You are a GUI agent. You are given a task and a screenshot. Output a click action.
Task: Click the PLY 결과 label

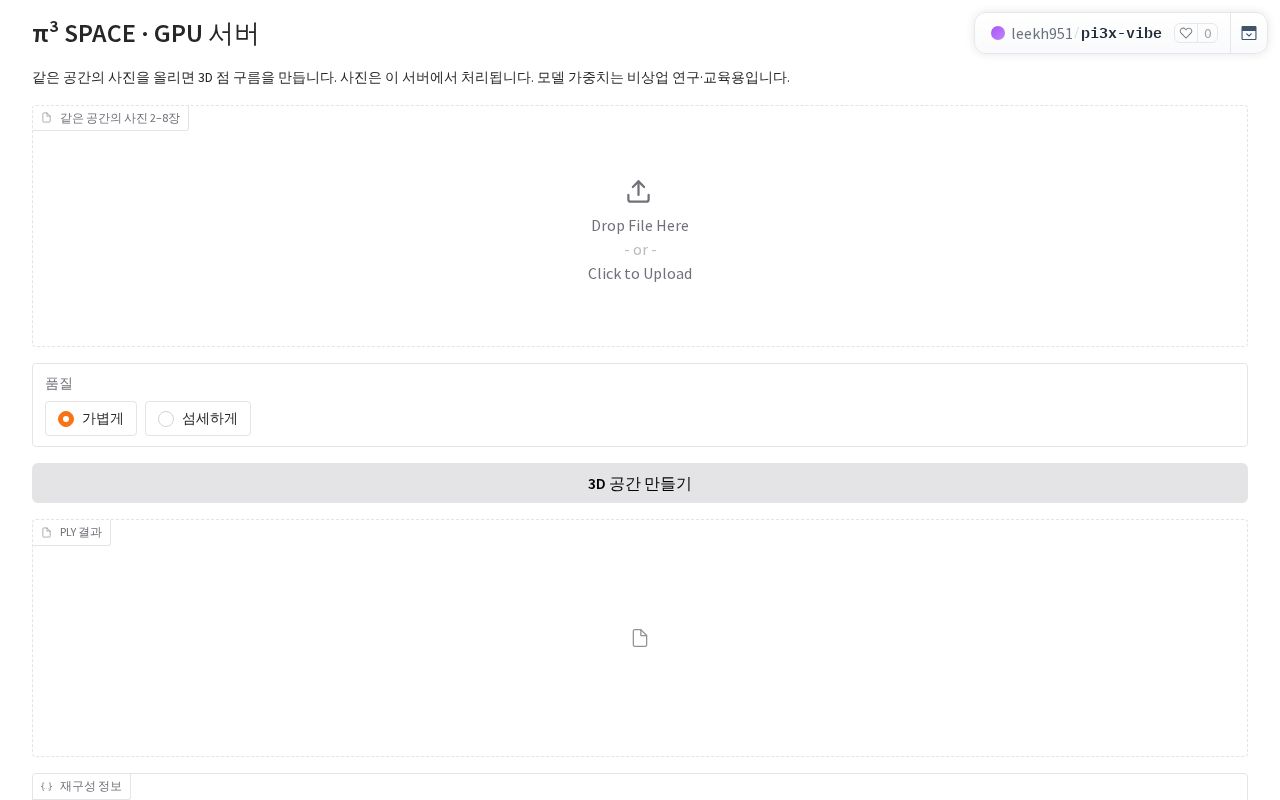point(72,532)
